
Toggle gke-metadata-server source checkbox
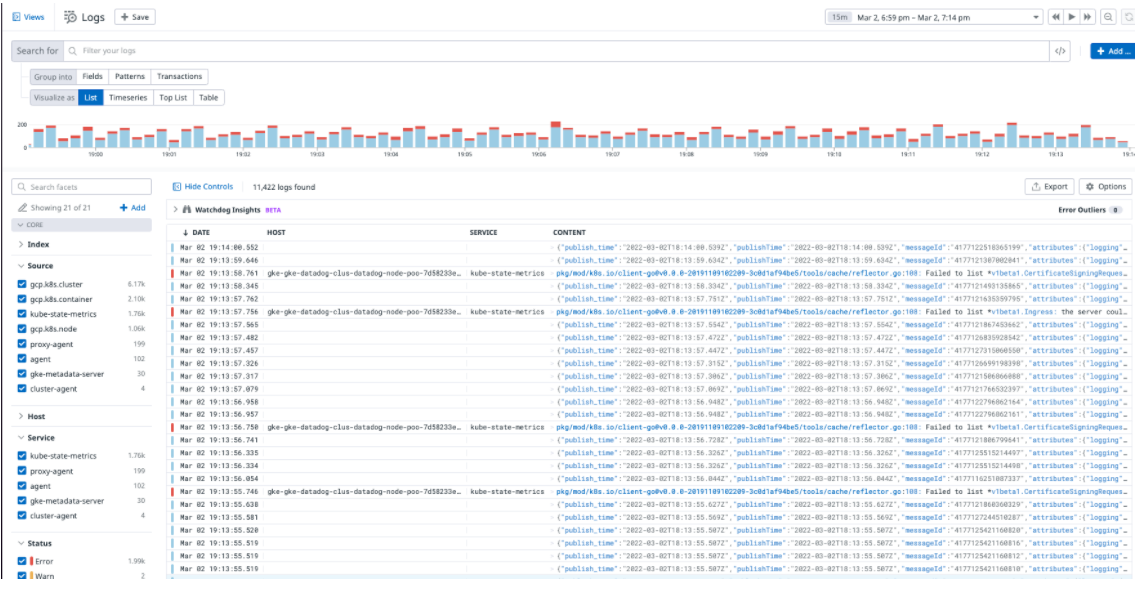coord(22,374)
